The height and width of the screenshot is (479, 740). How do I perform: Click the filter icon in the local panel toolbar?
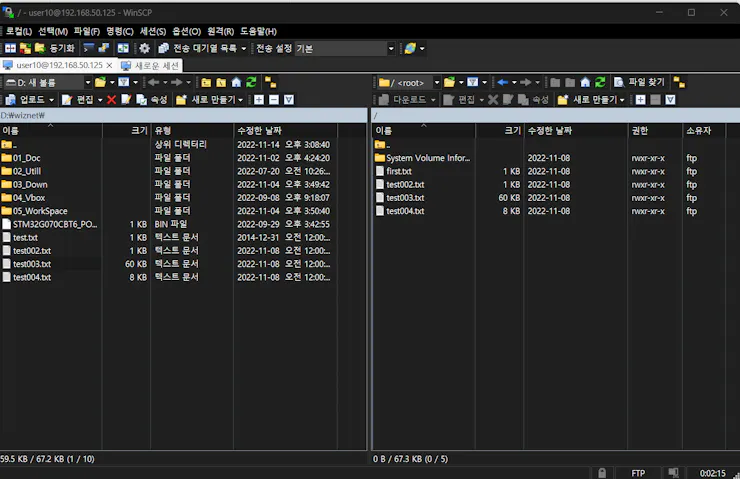[124, 83]
